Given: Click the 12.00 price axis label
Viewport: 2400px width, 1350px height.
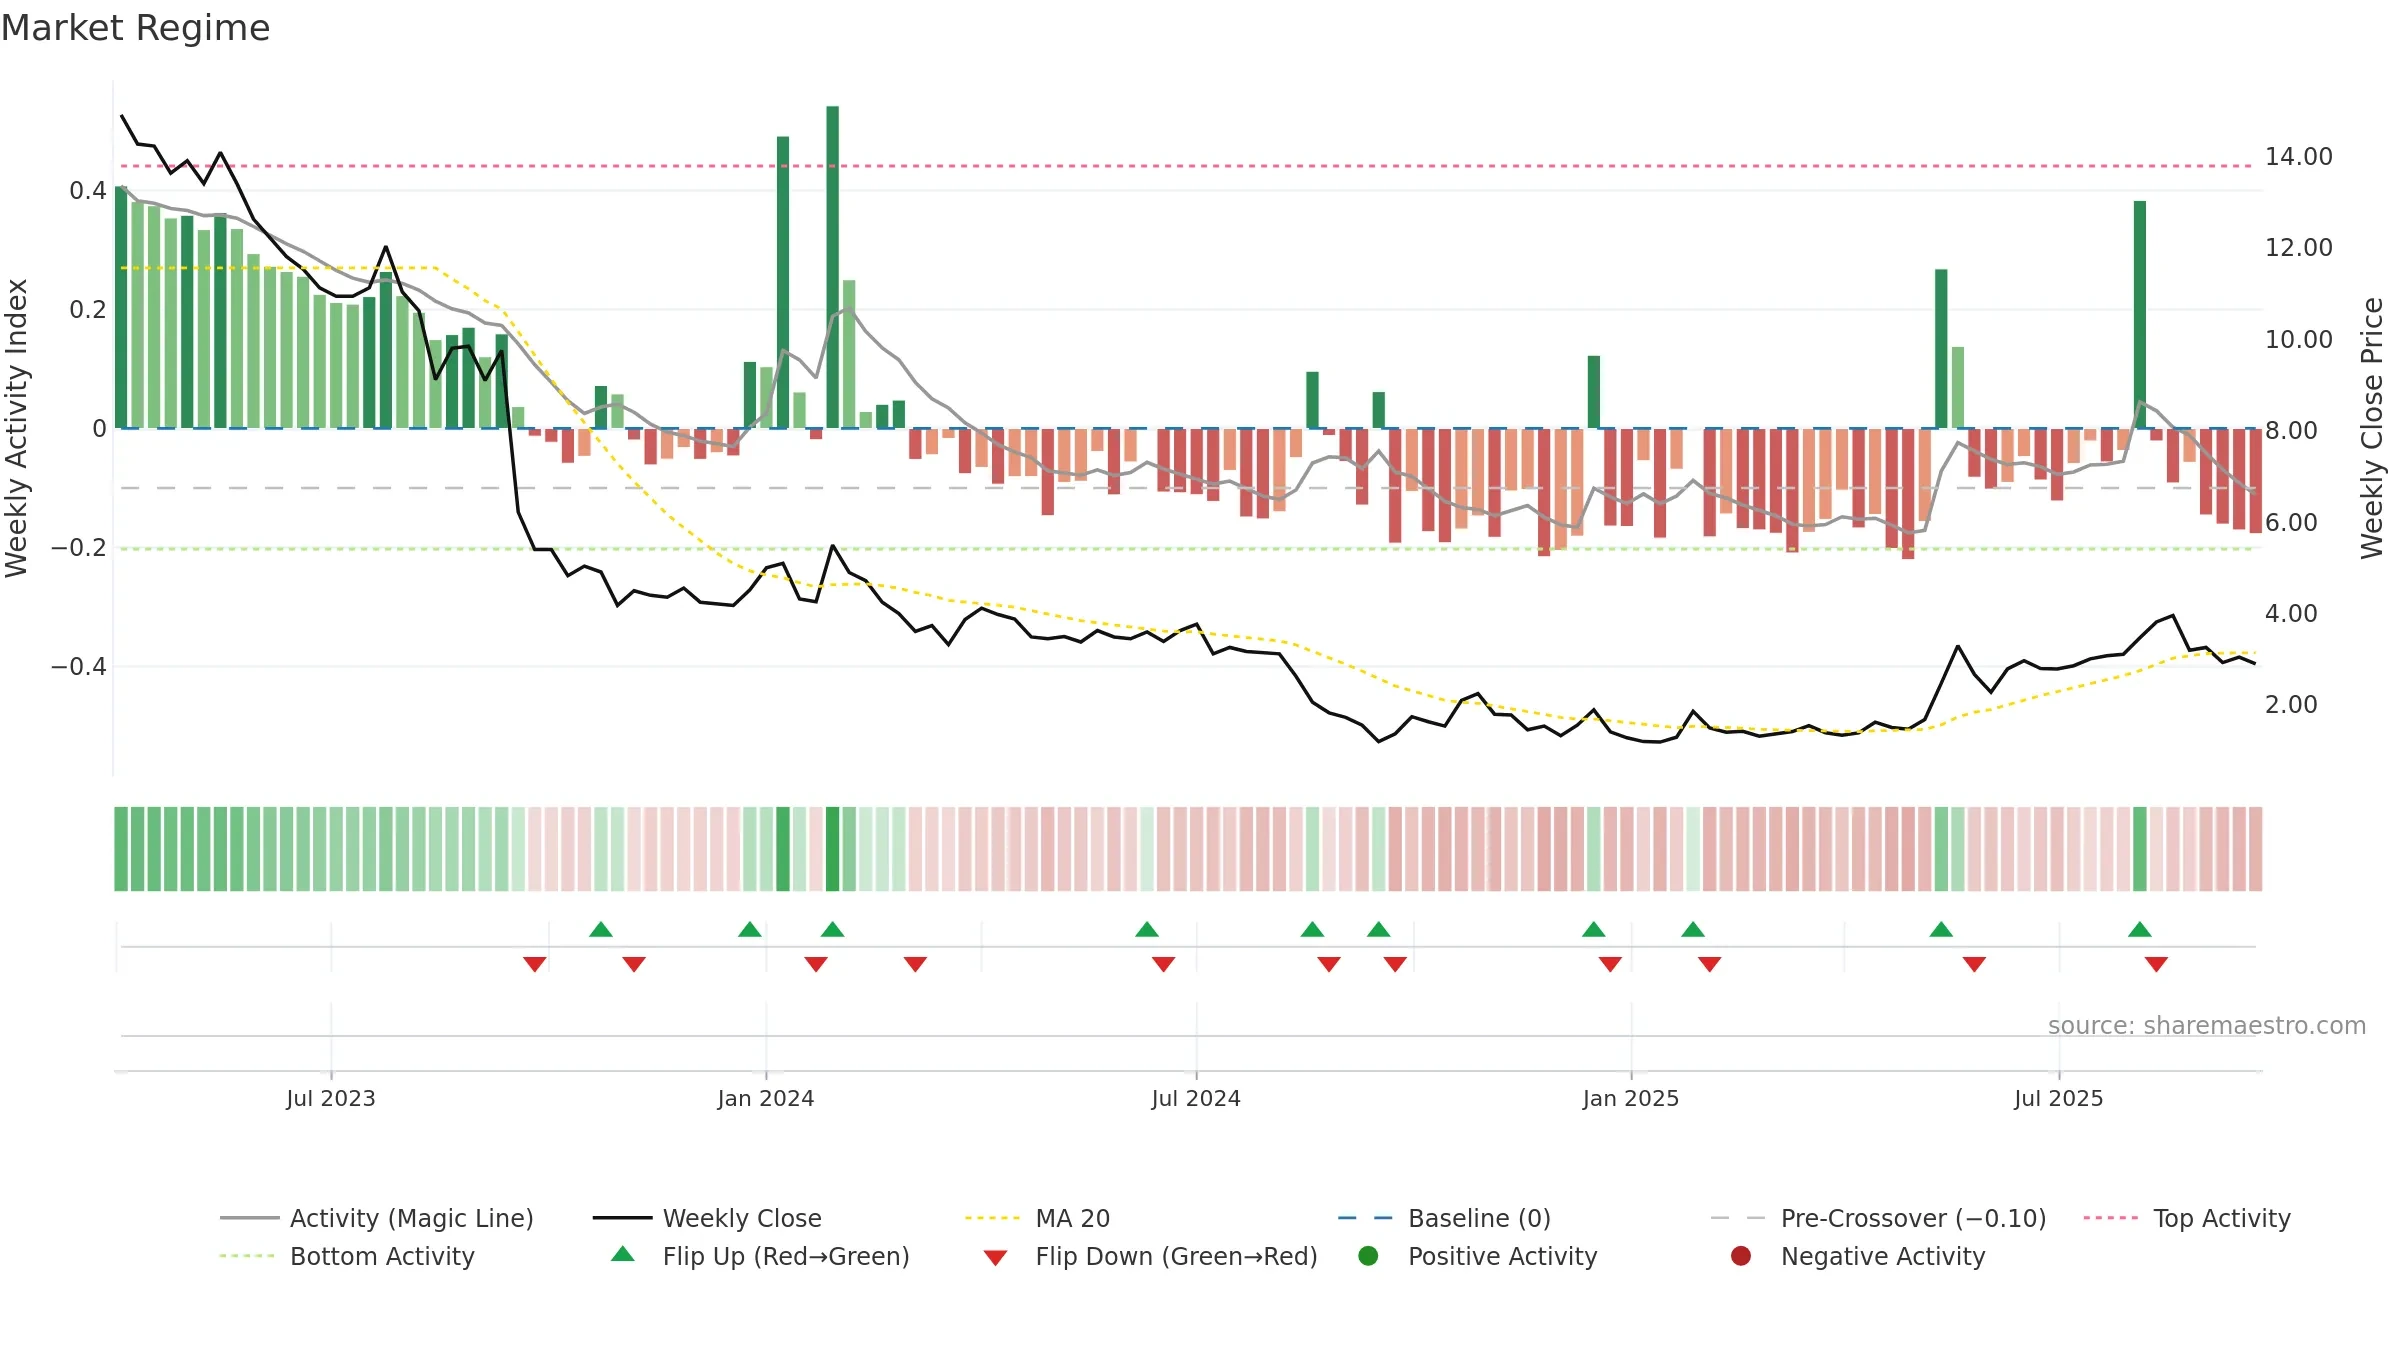Looking at the screenshot, I should [x=2299, y=248].
